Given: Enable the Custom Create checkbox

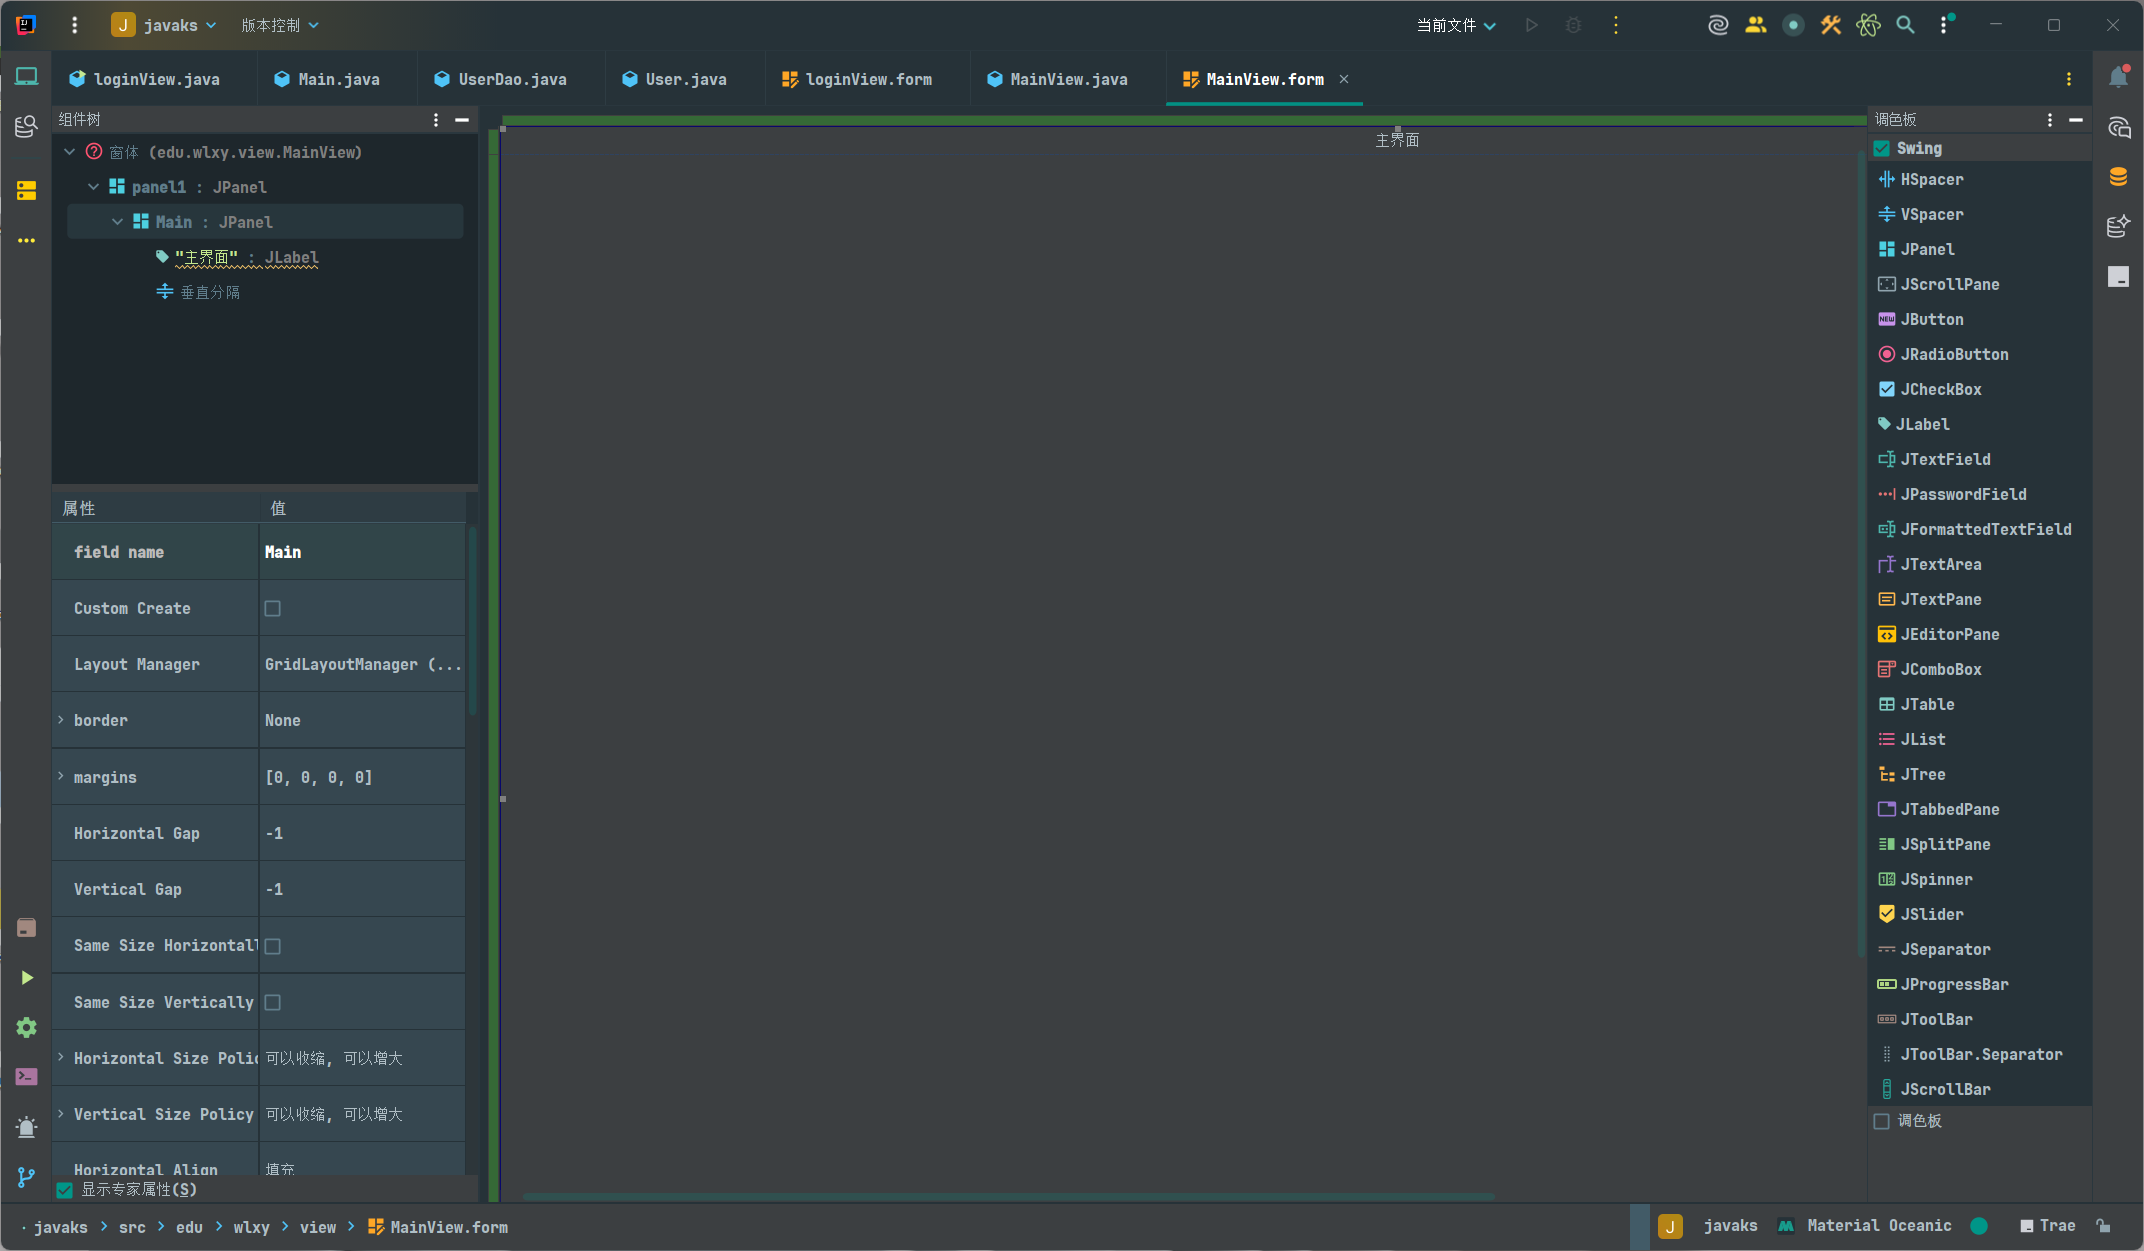Looking at the screenshot, I should [272, 608].
